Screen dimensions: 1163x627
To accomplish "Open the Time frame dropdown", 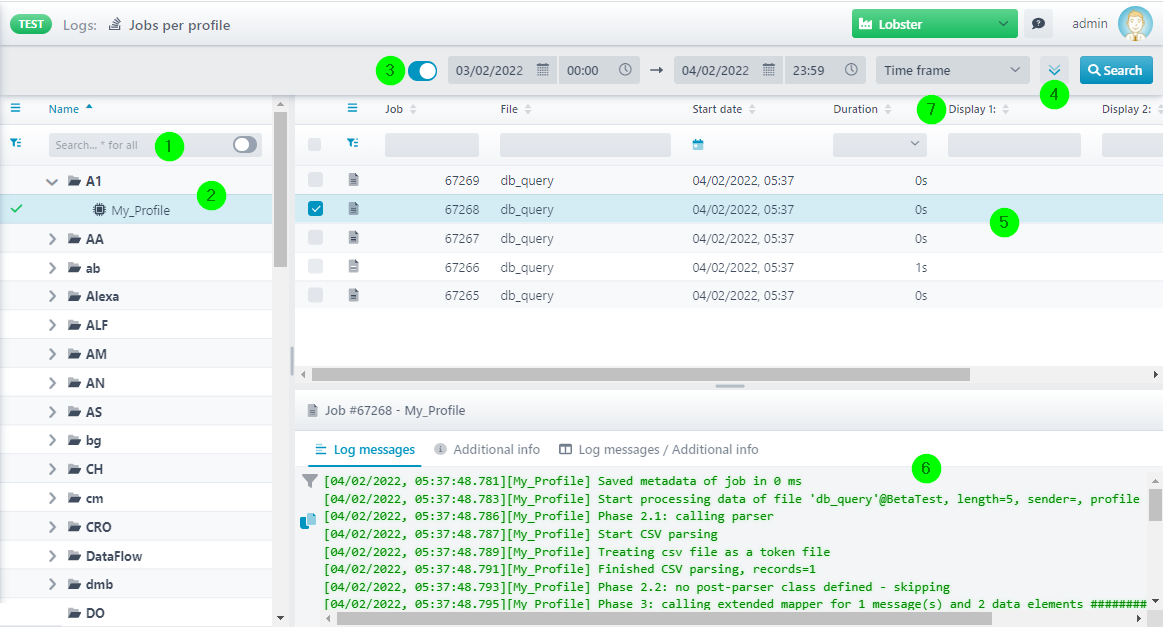I will point(952,70).
